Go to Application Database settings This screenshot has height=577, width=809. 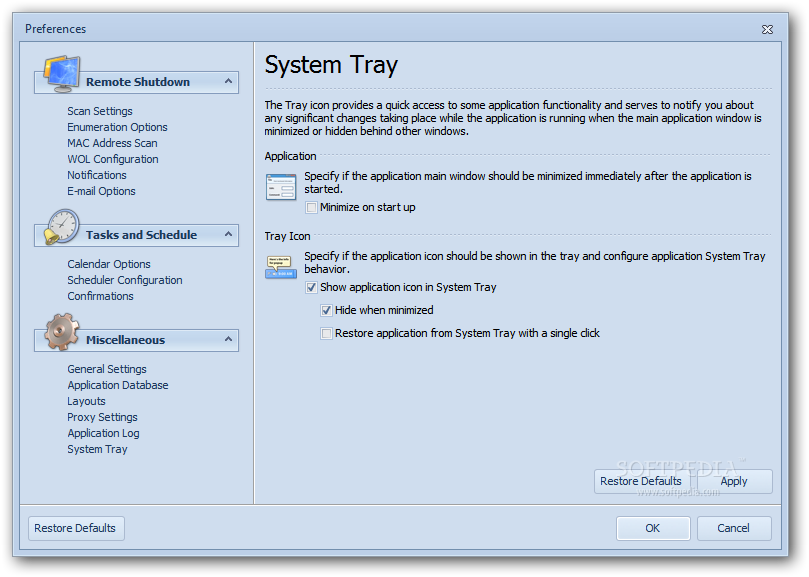tap(118, 385)
